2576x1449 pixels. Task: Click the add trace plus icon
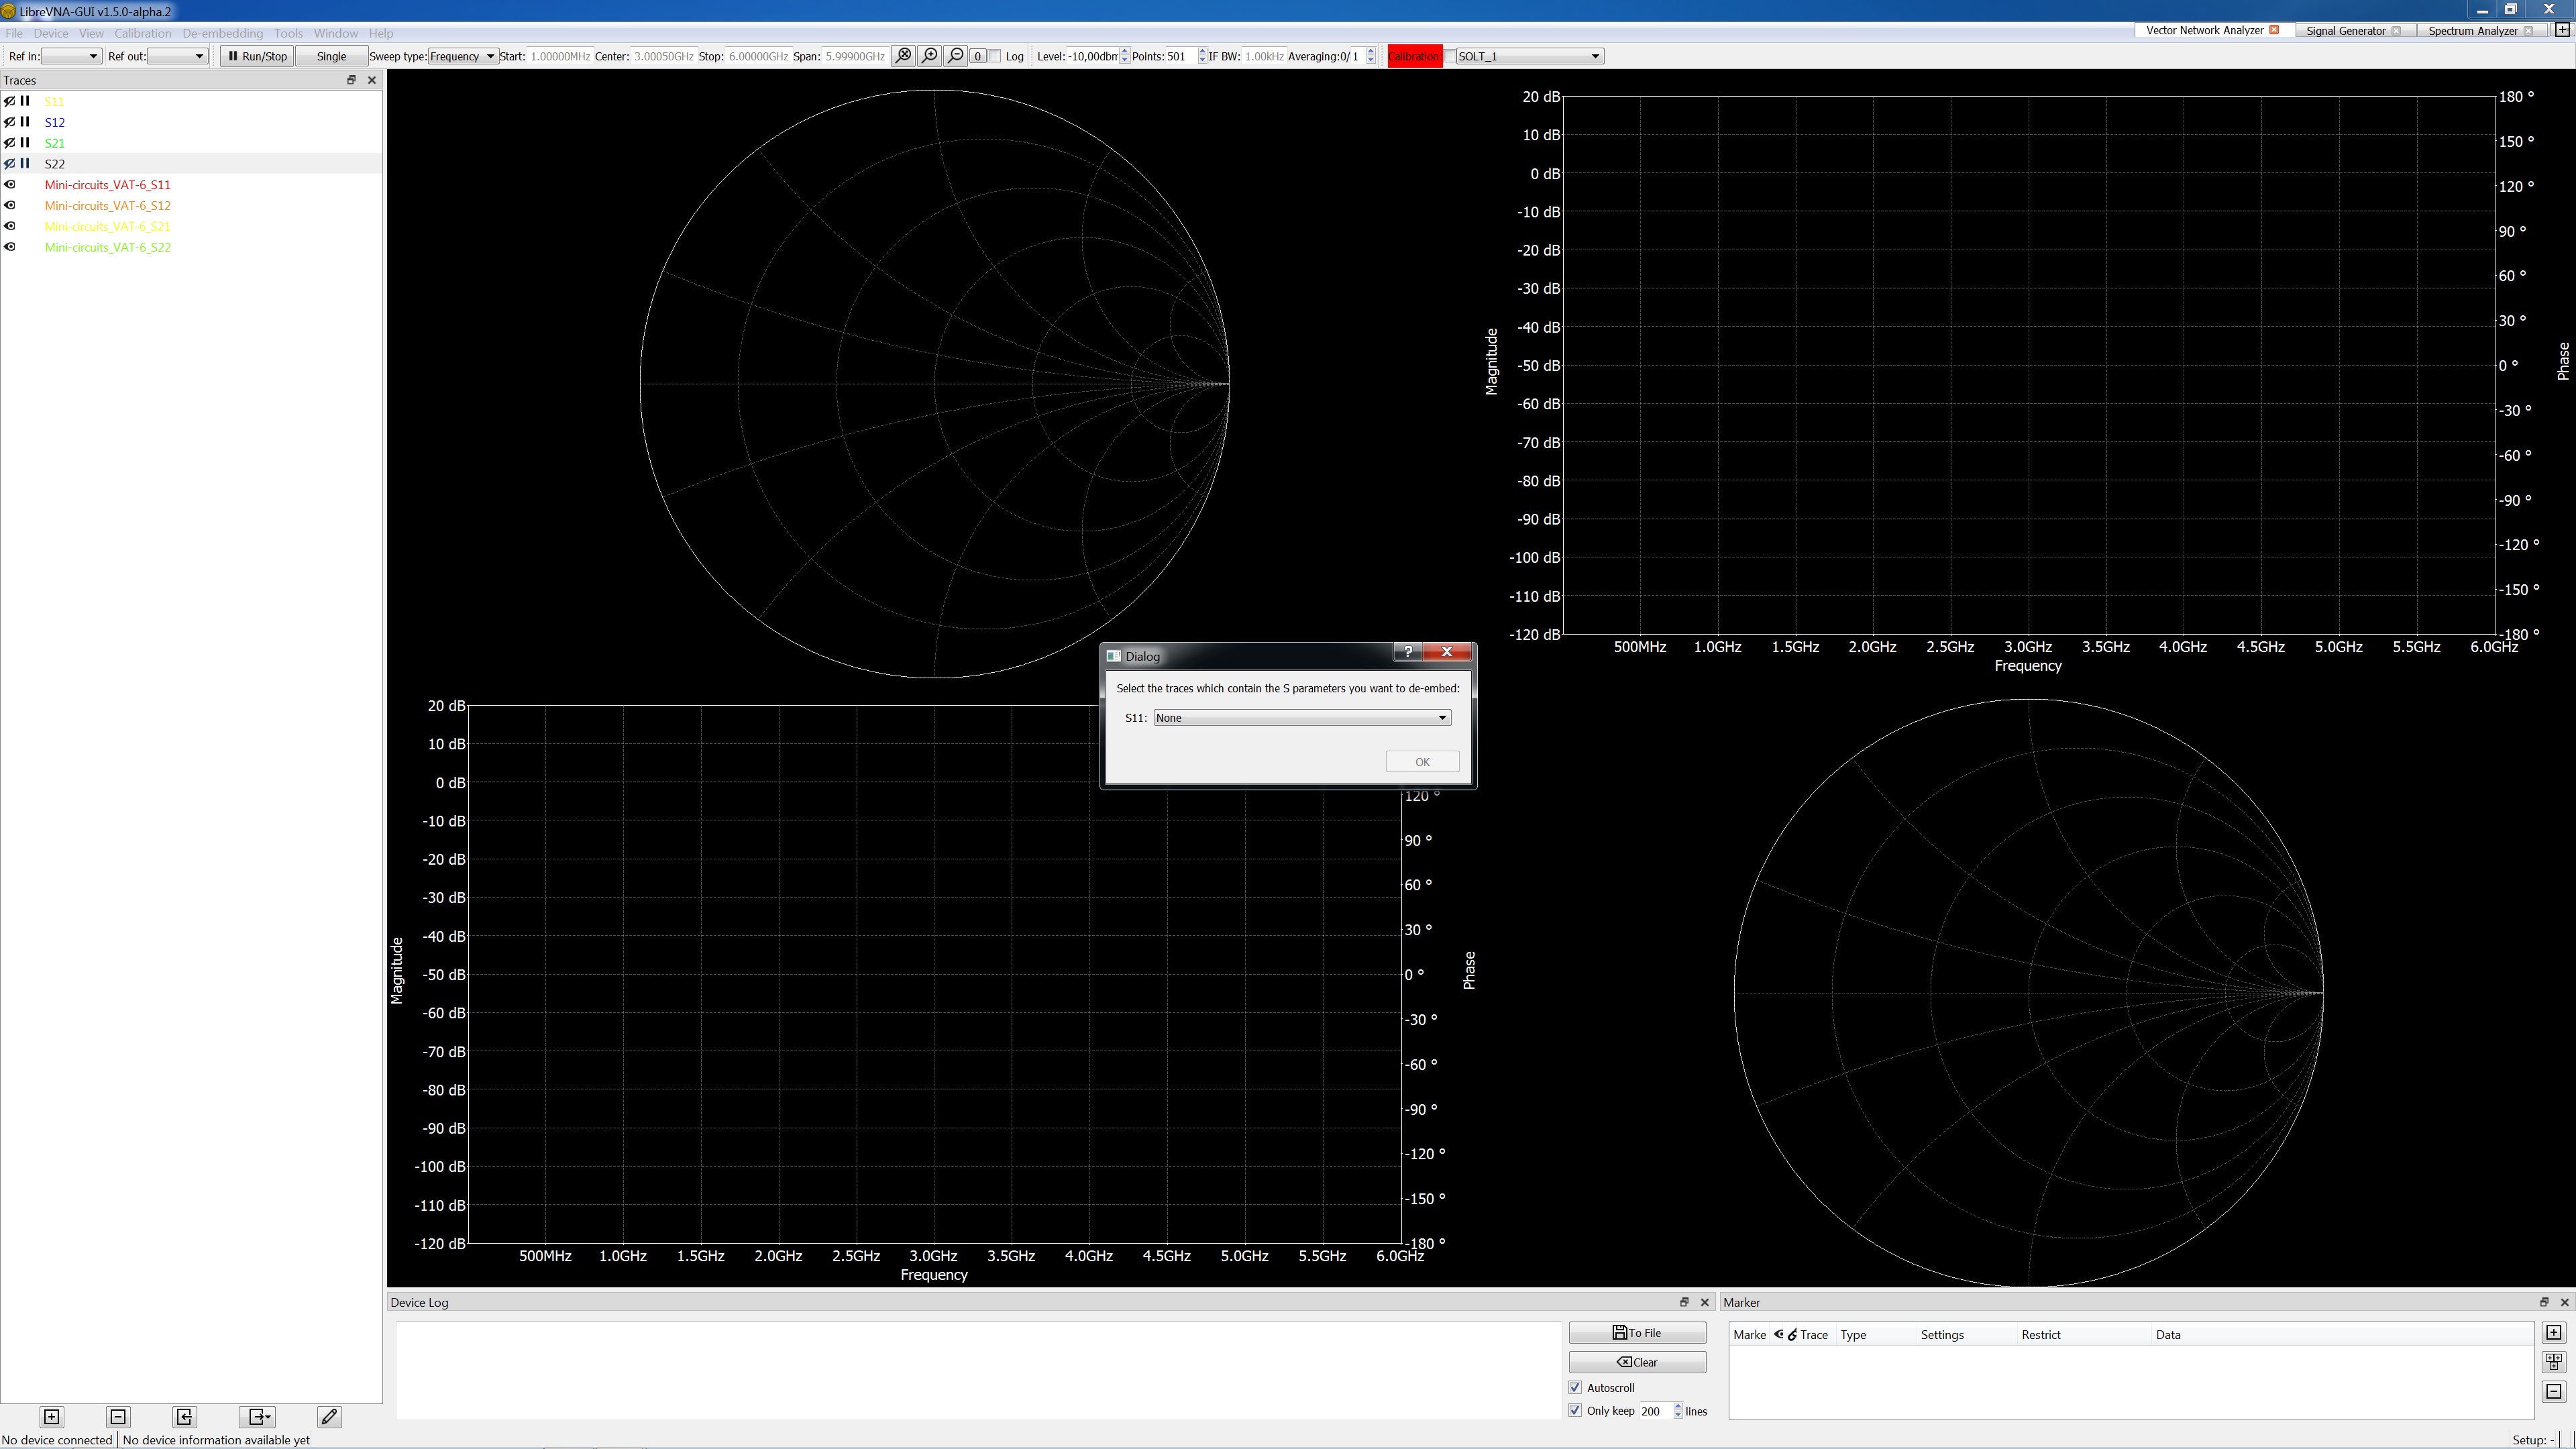click(52, 1416)
